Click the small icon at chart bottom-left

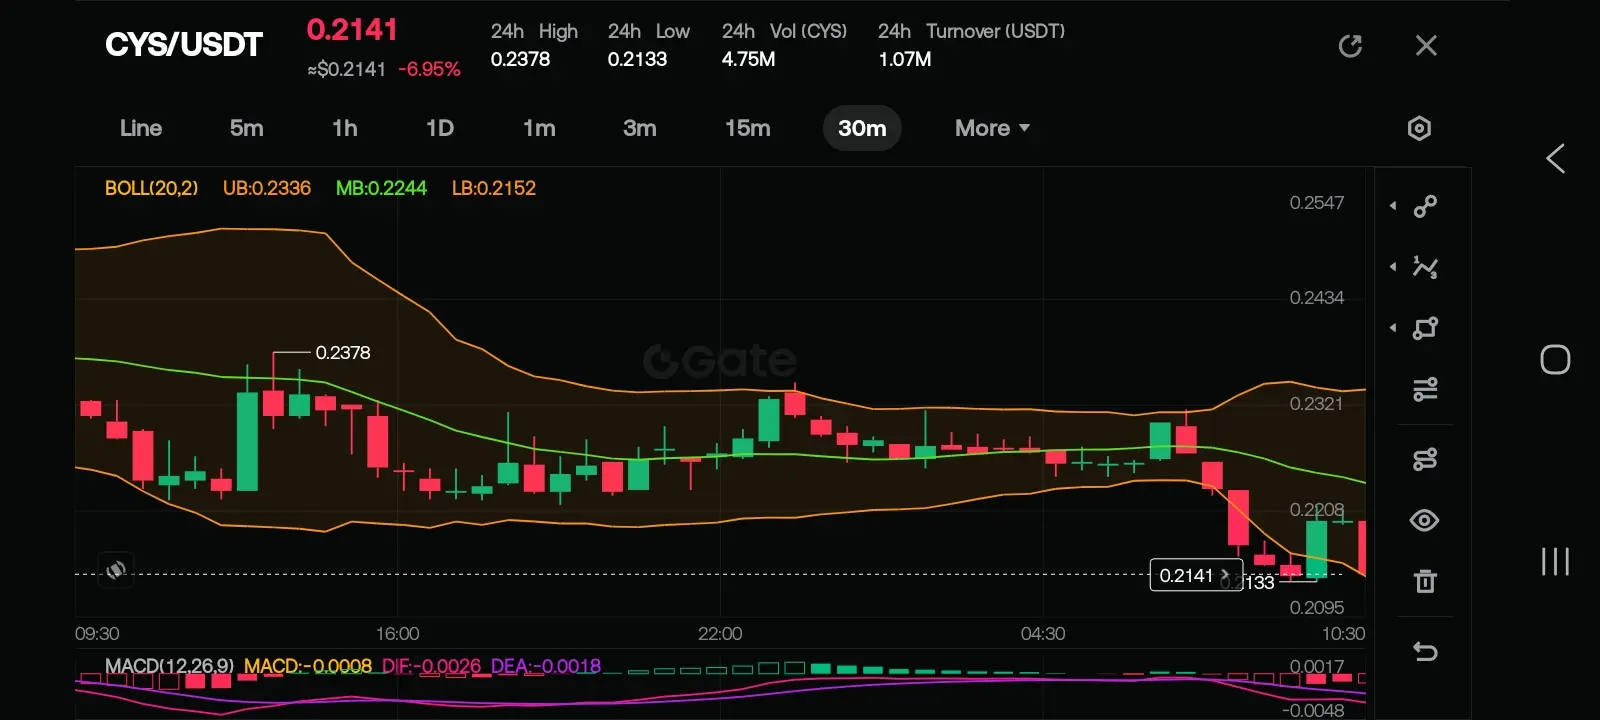(116, 570)
